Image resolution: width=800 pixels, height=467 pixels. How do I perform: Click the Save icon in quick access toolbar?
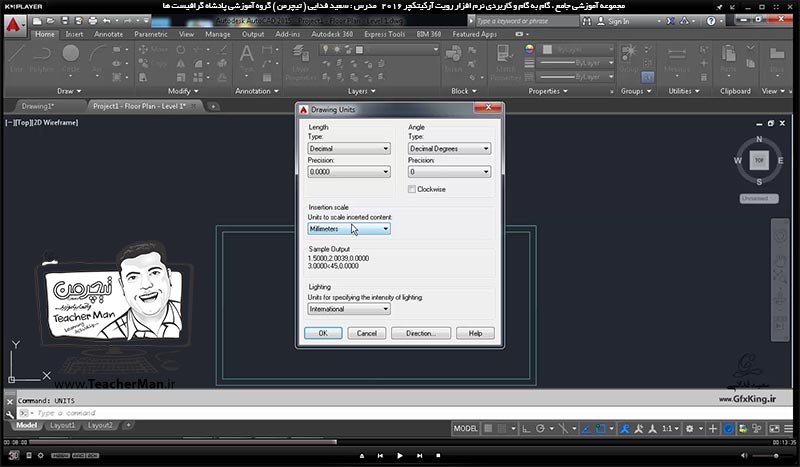pyautogui.click(x=65, y=21)
